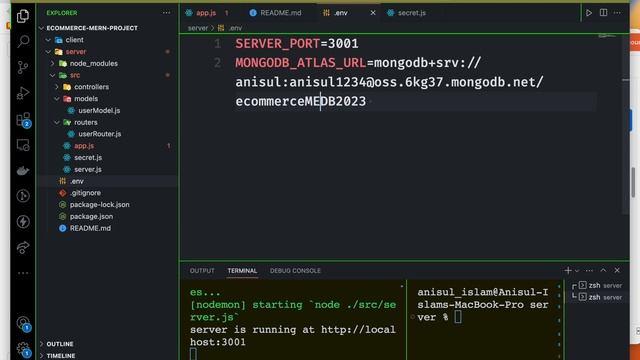This screenshot has height=360, width=640.
Task: Maximize the terminal panel size
Action: (603, 270)
